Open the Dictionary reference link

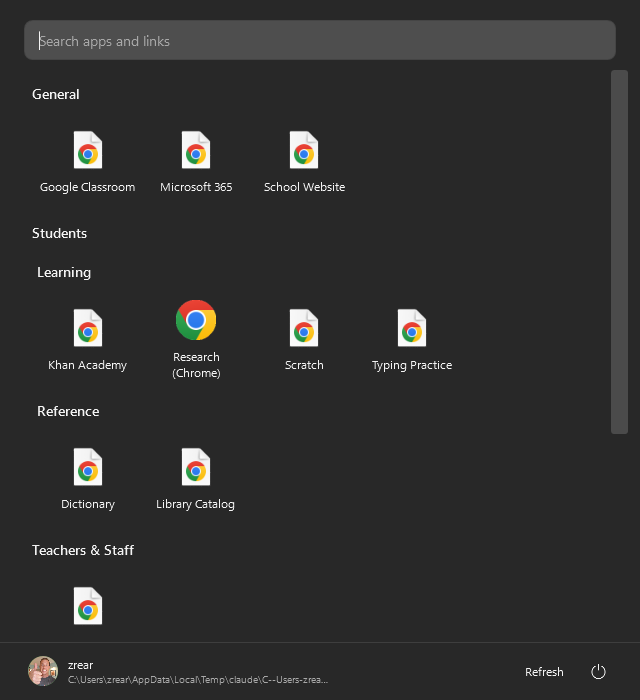coord(87,479)
